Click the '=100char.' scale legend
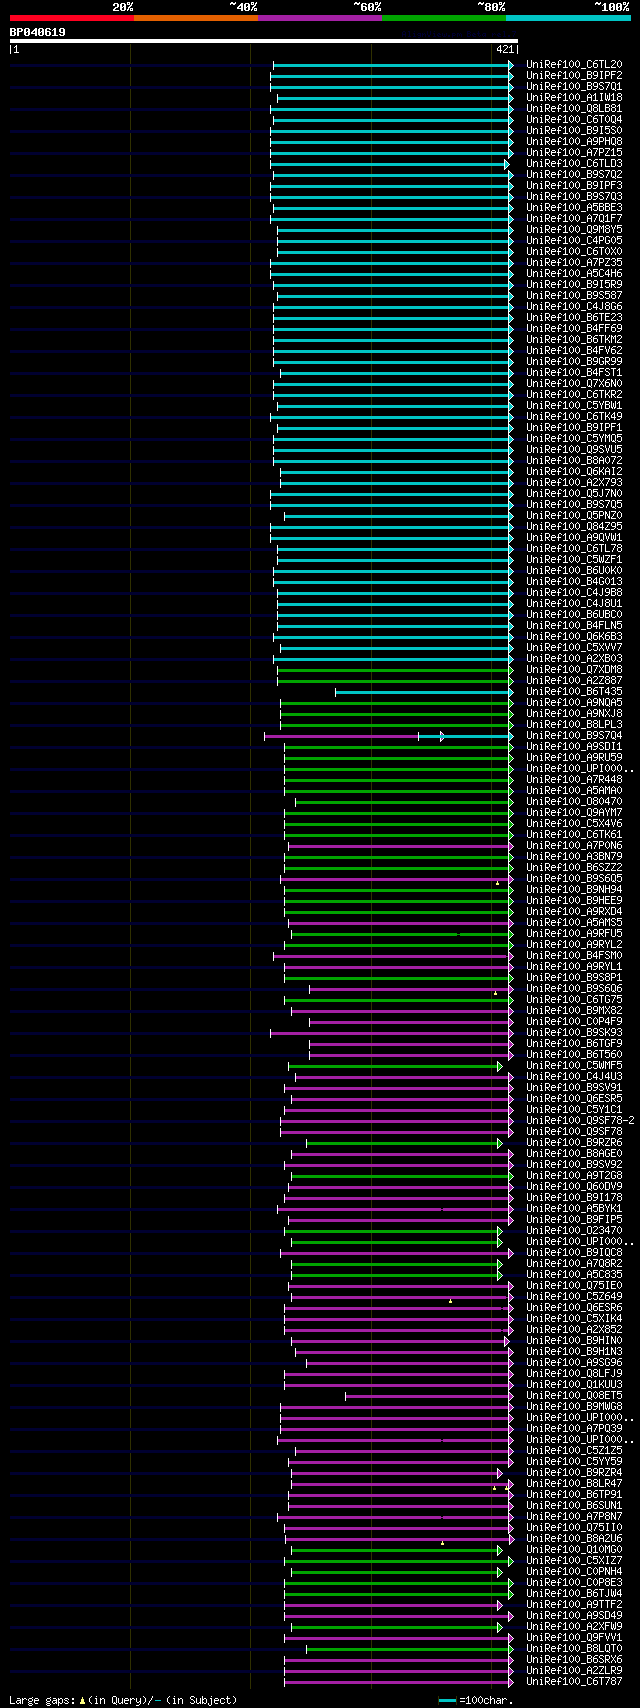The image size is (640, 1708). tap(475, 1700)
